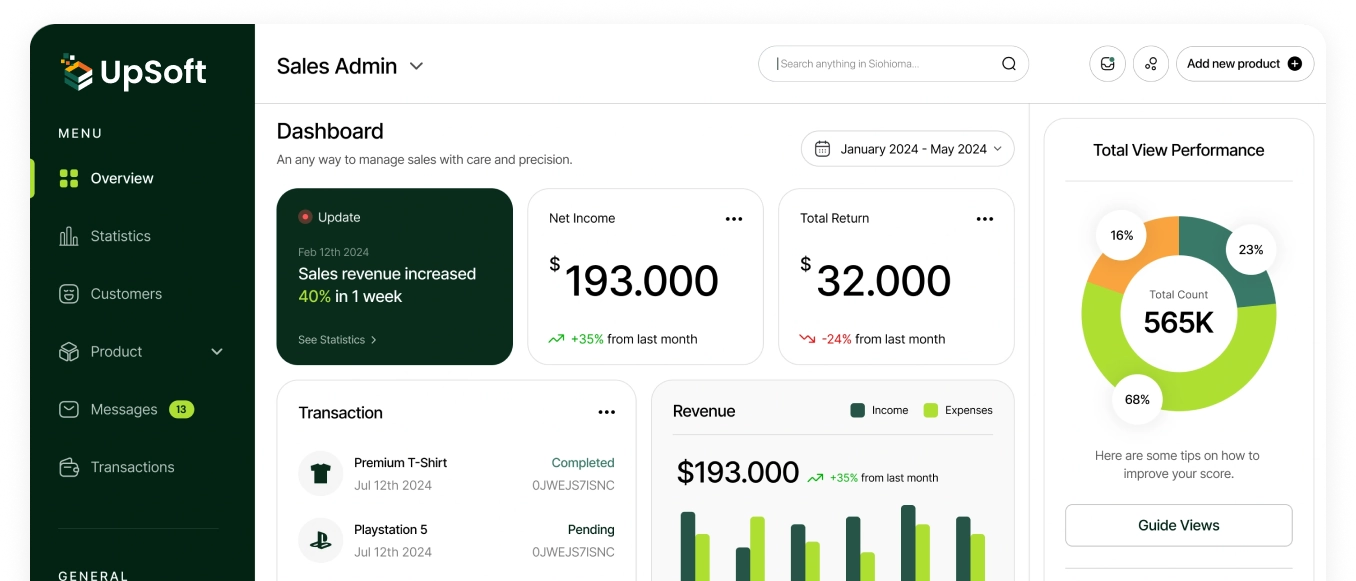The image size is (1356, 581).
Task: Follow the See Statistics link
Action: pyautogui.click(x=337, y=340)
